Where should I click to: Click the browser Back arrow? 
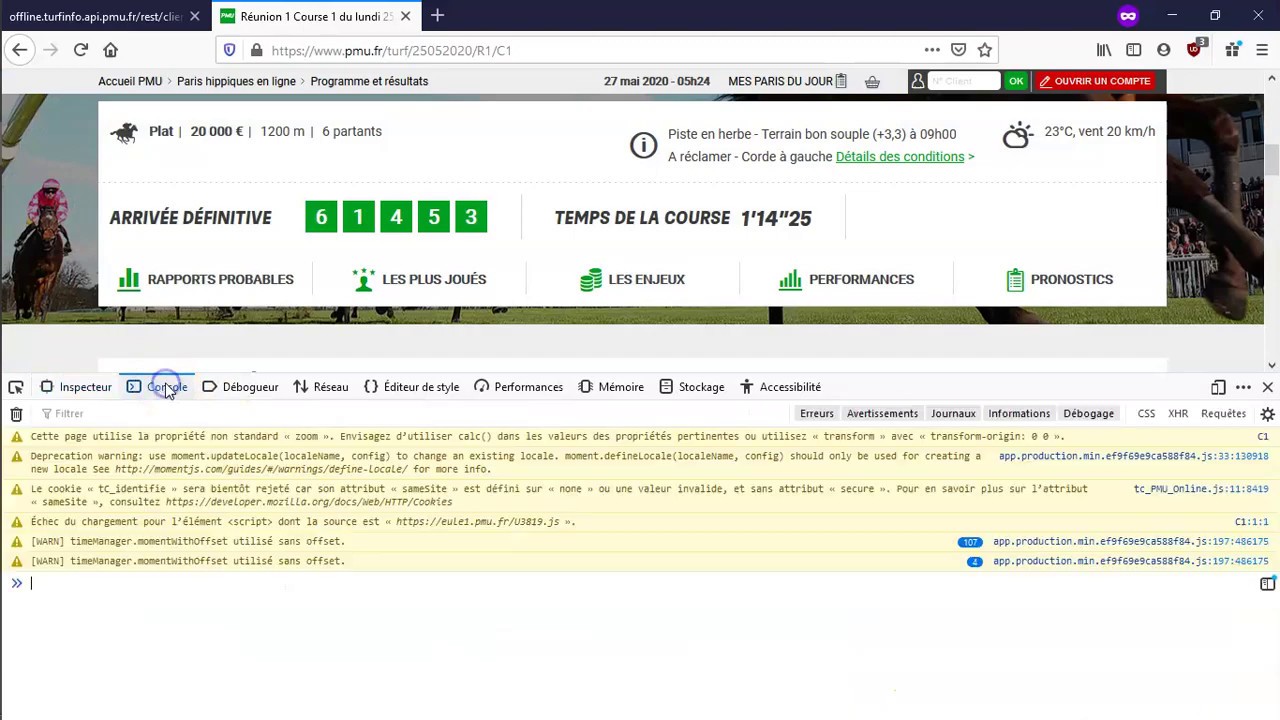pos(20,50)
